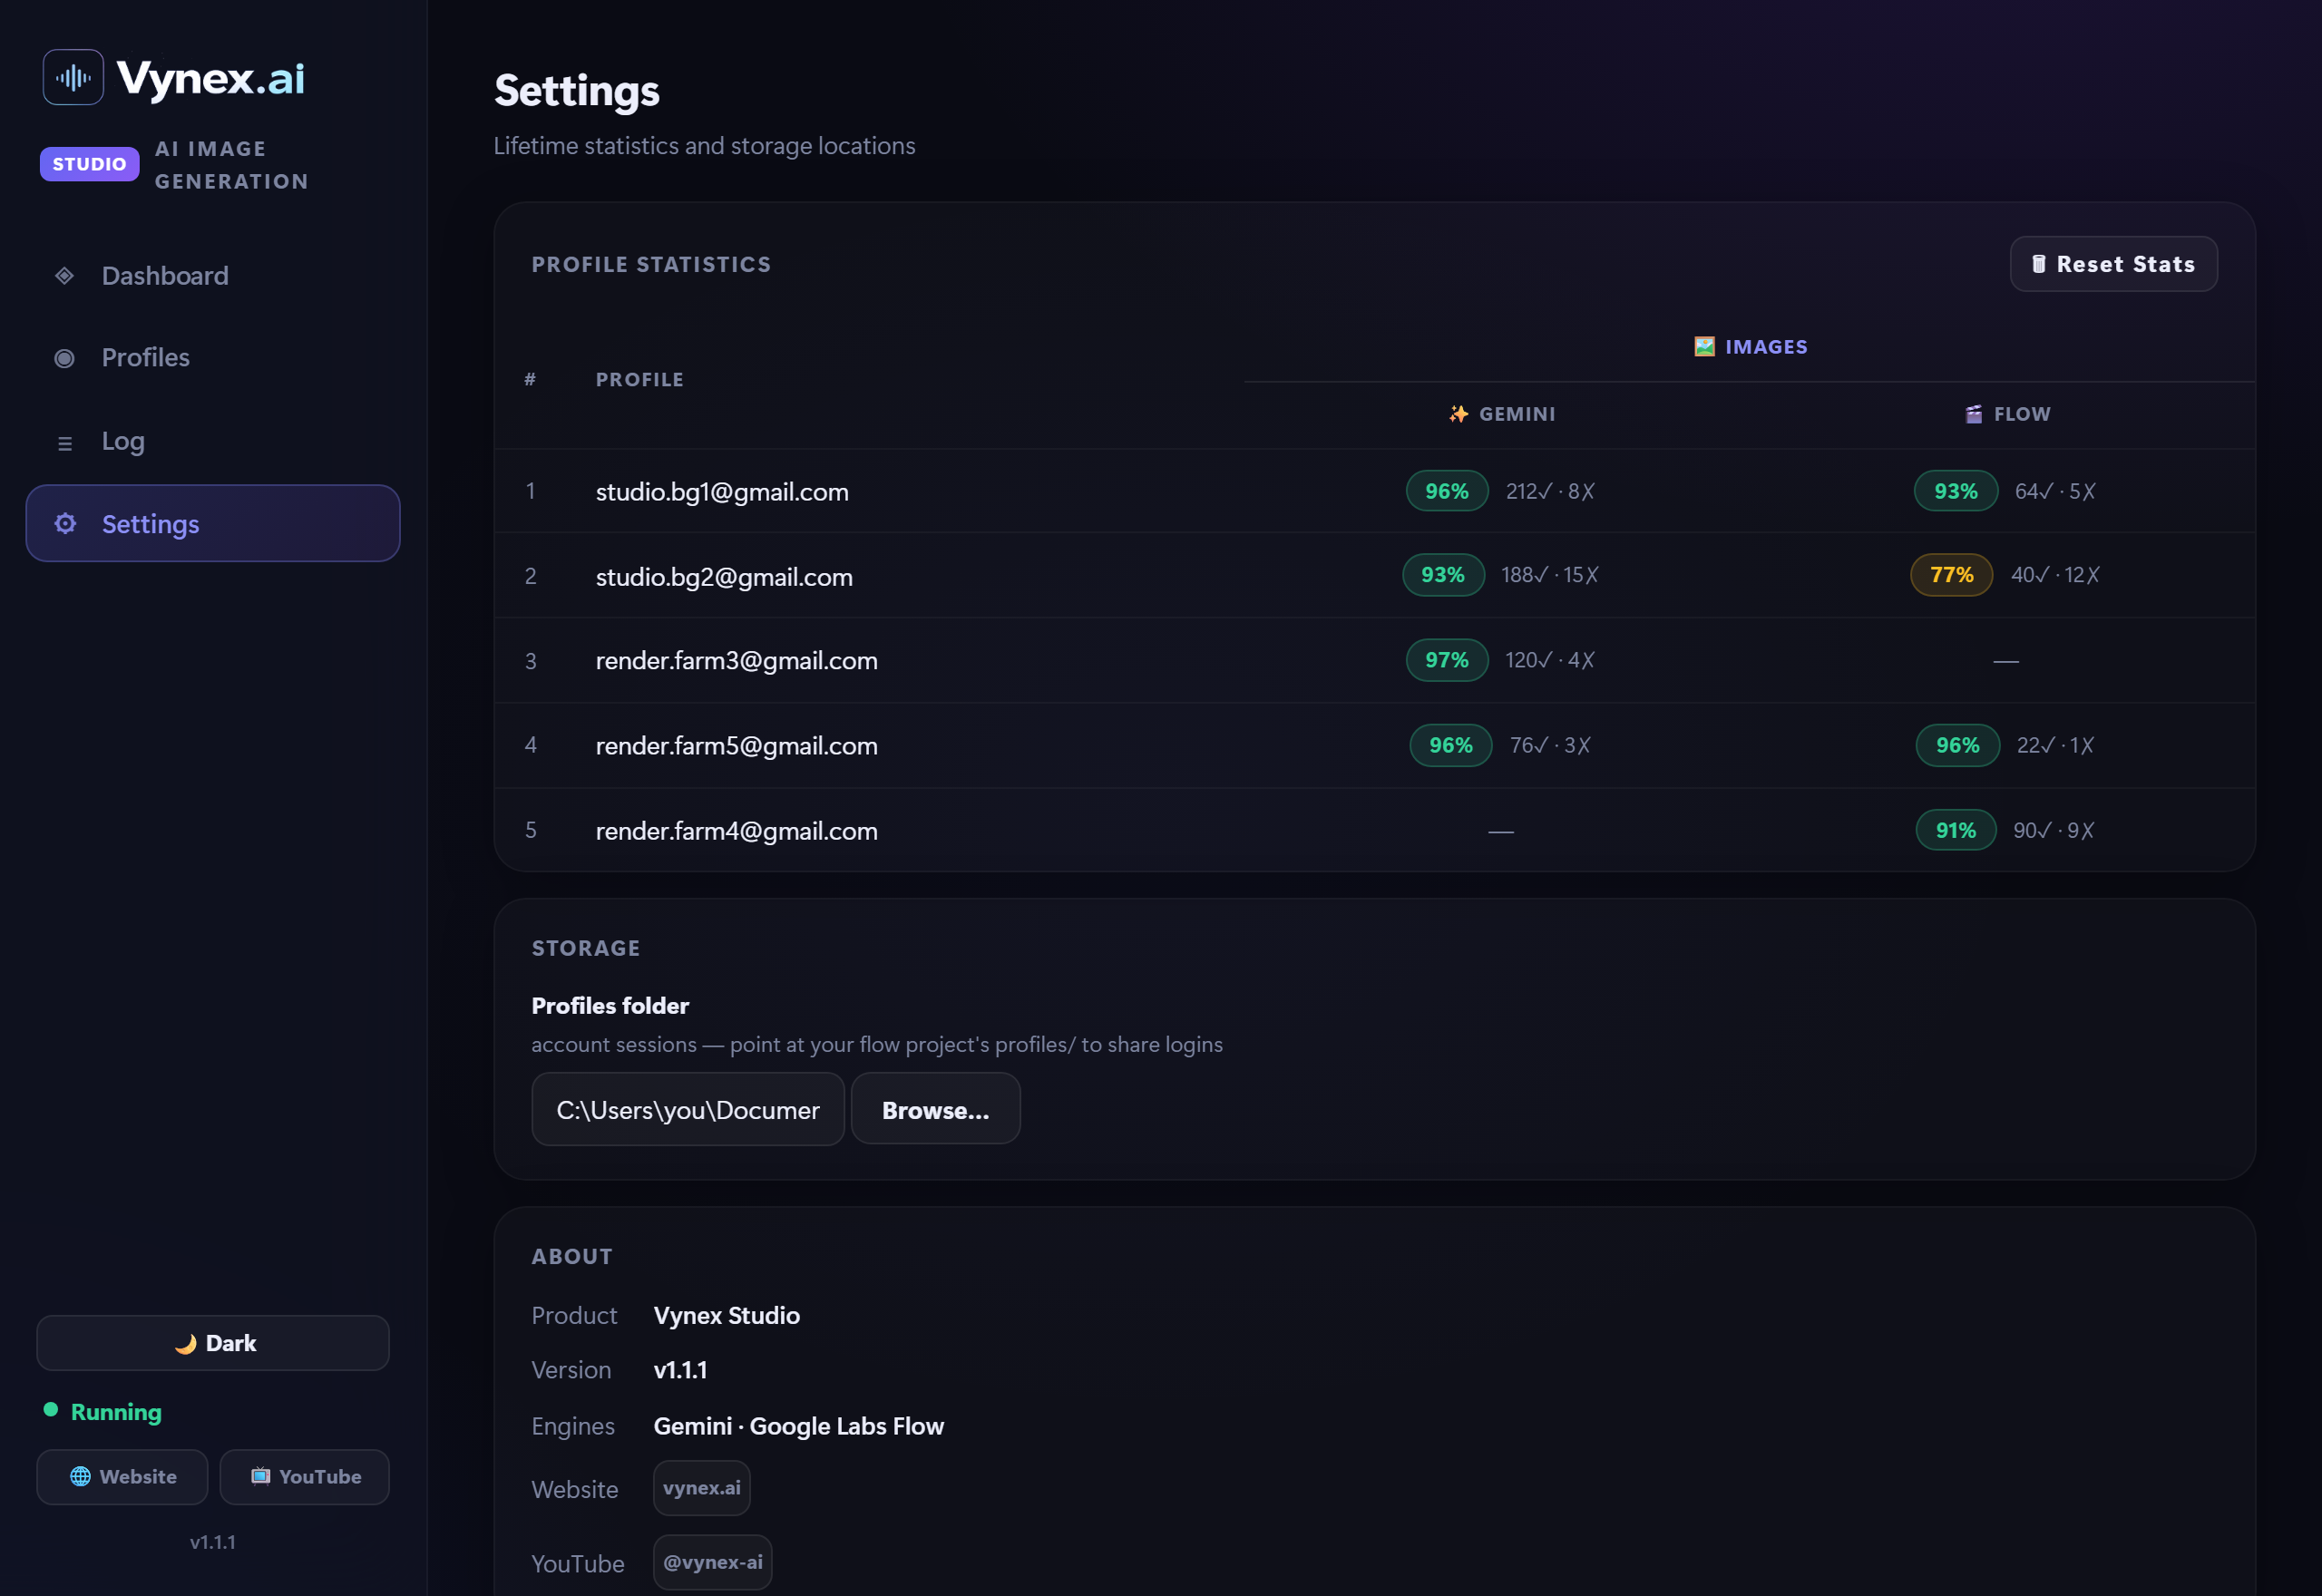Screen dimensions: 2322x1596
Task: Click the yellow 77% Flow badge
Action: pos(1952,575)
